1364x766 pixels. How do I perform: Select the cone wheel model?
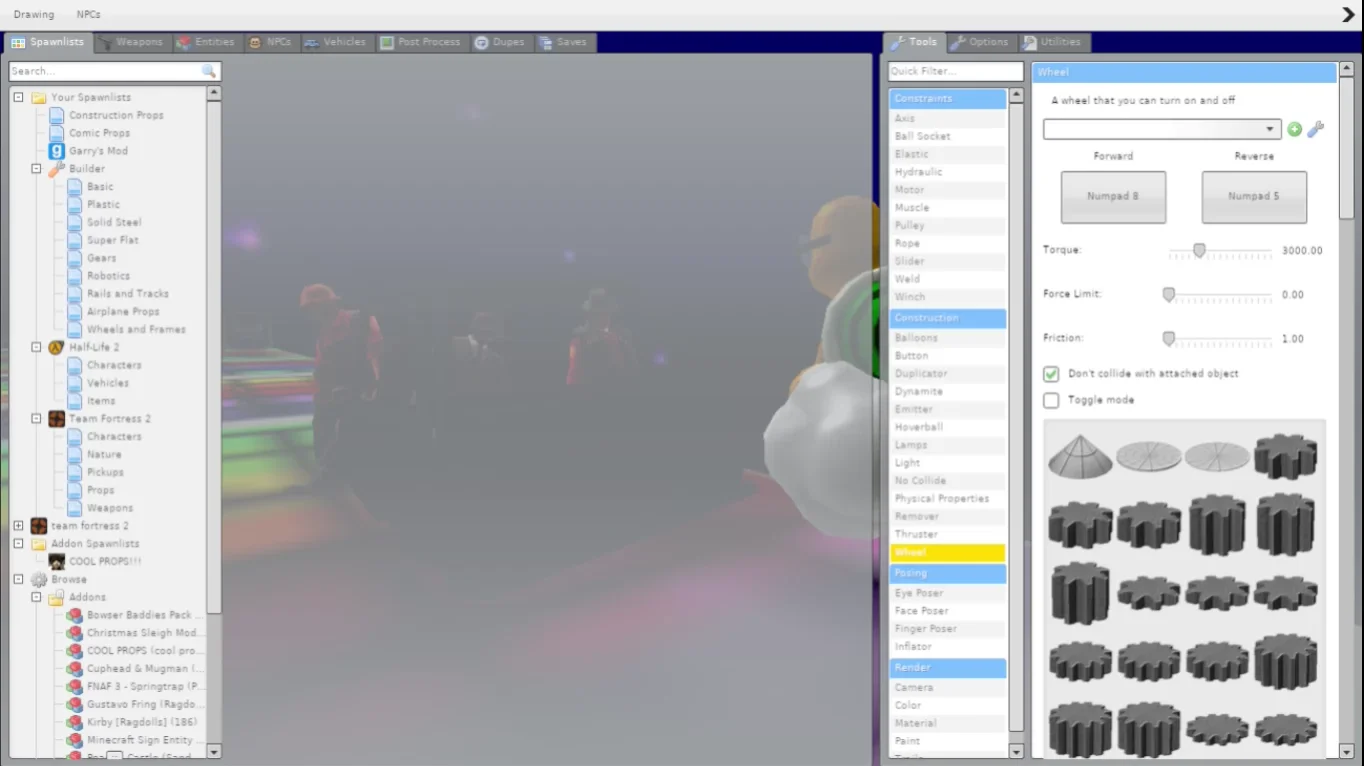[1081, 456]
